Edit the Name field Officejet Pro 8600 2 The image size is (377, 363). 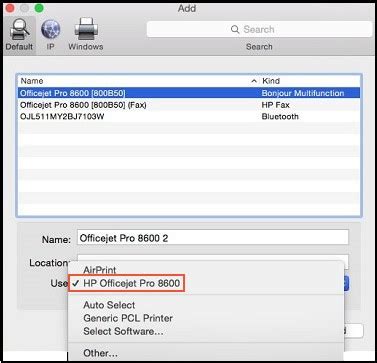click(213, 238)
